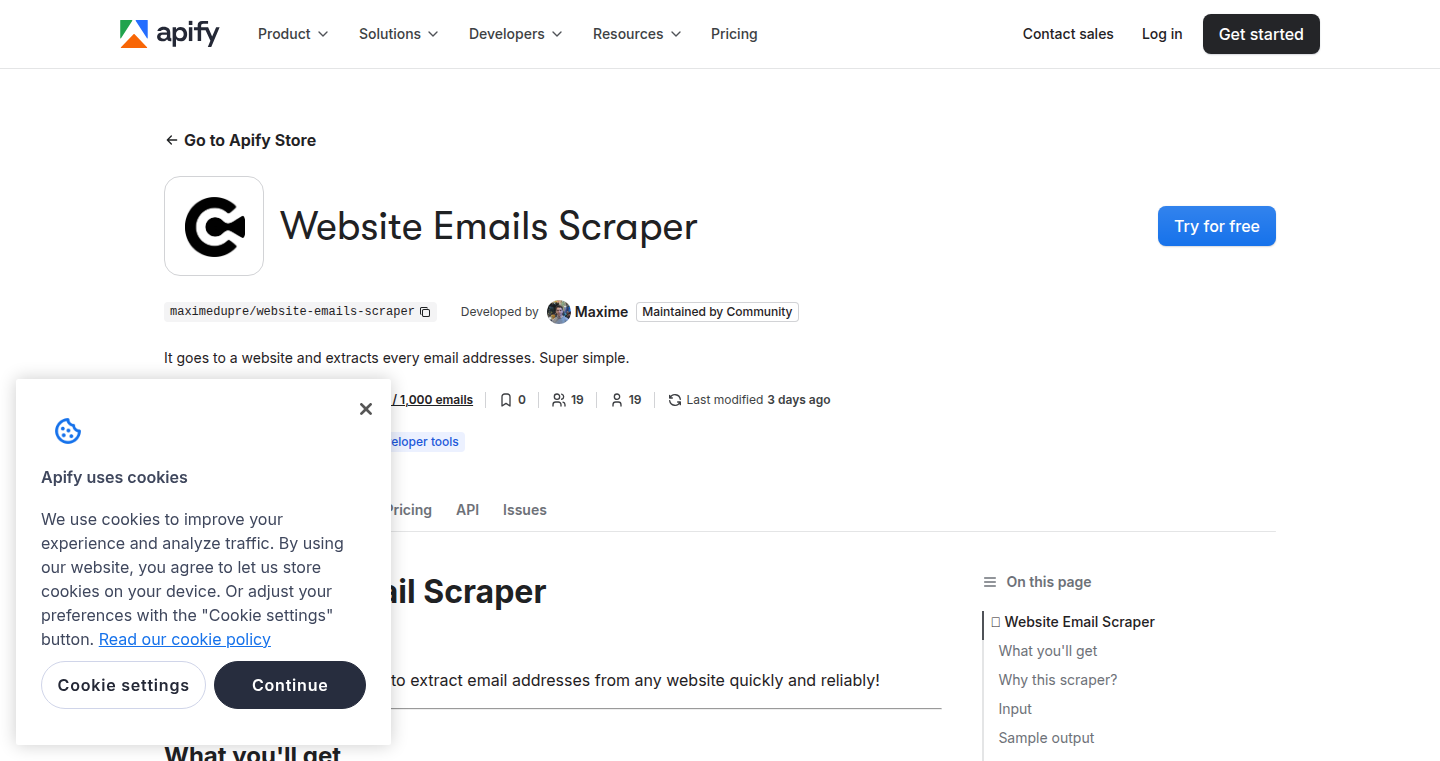Open the Pricing page in top navigation
The image size is (1440, 761).
[x=734, y=34]
